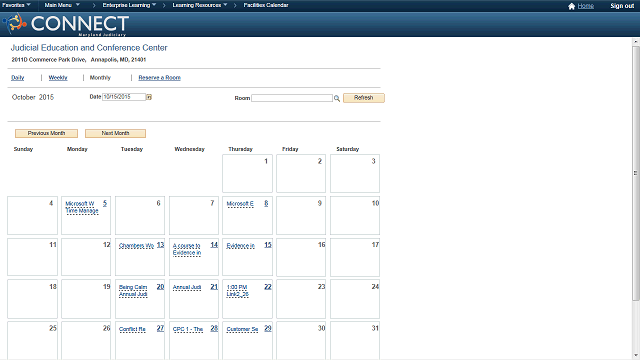Click the Commerce Park Drive address text

[79, 60]
